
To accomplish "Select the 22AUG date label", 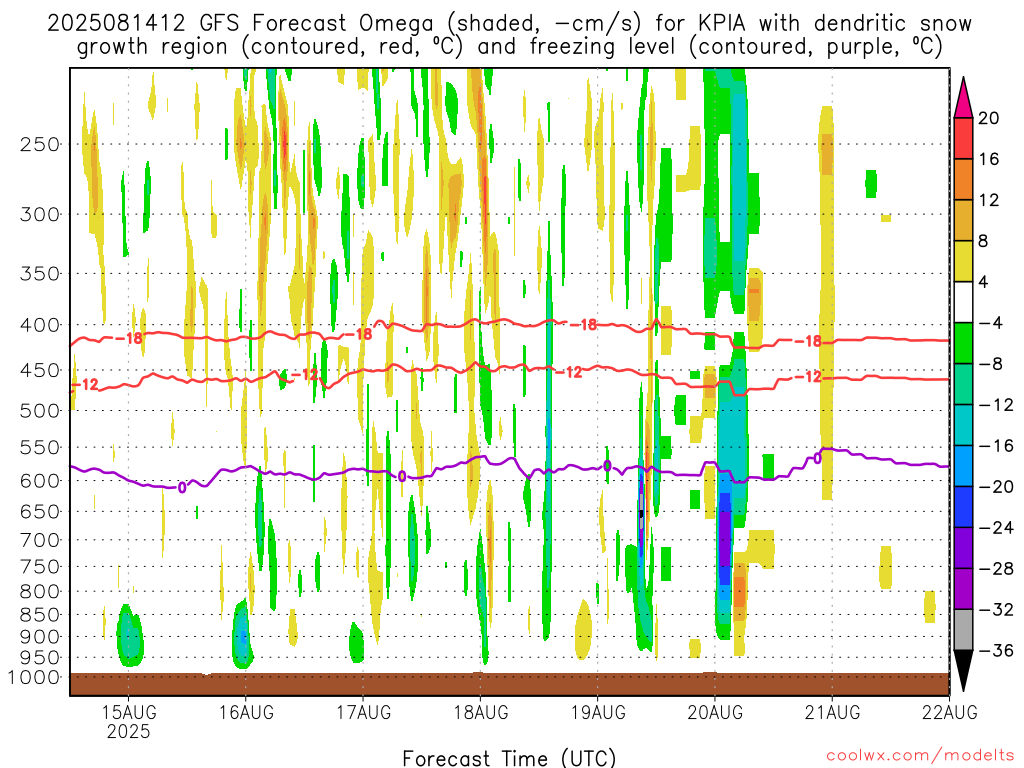I will pyautogui.click(x=950, y=712).
